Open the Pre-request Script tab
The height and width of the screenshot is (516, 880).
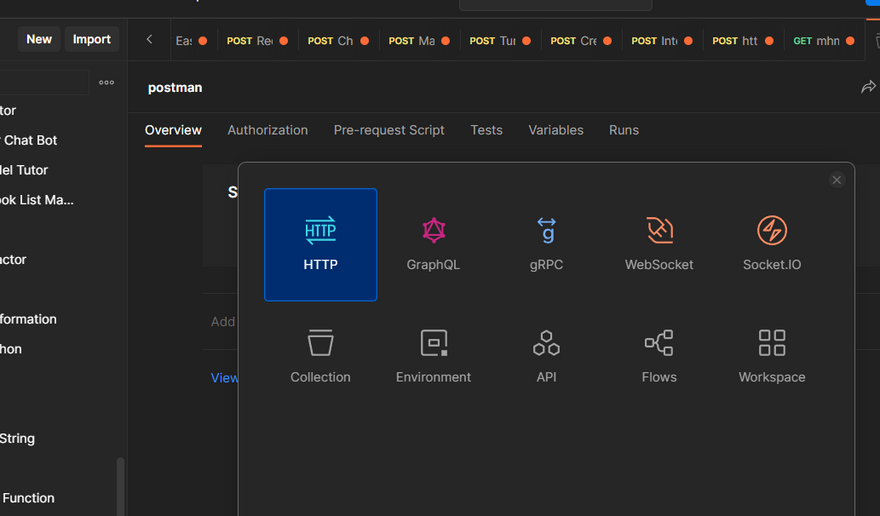[389, 130]
